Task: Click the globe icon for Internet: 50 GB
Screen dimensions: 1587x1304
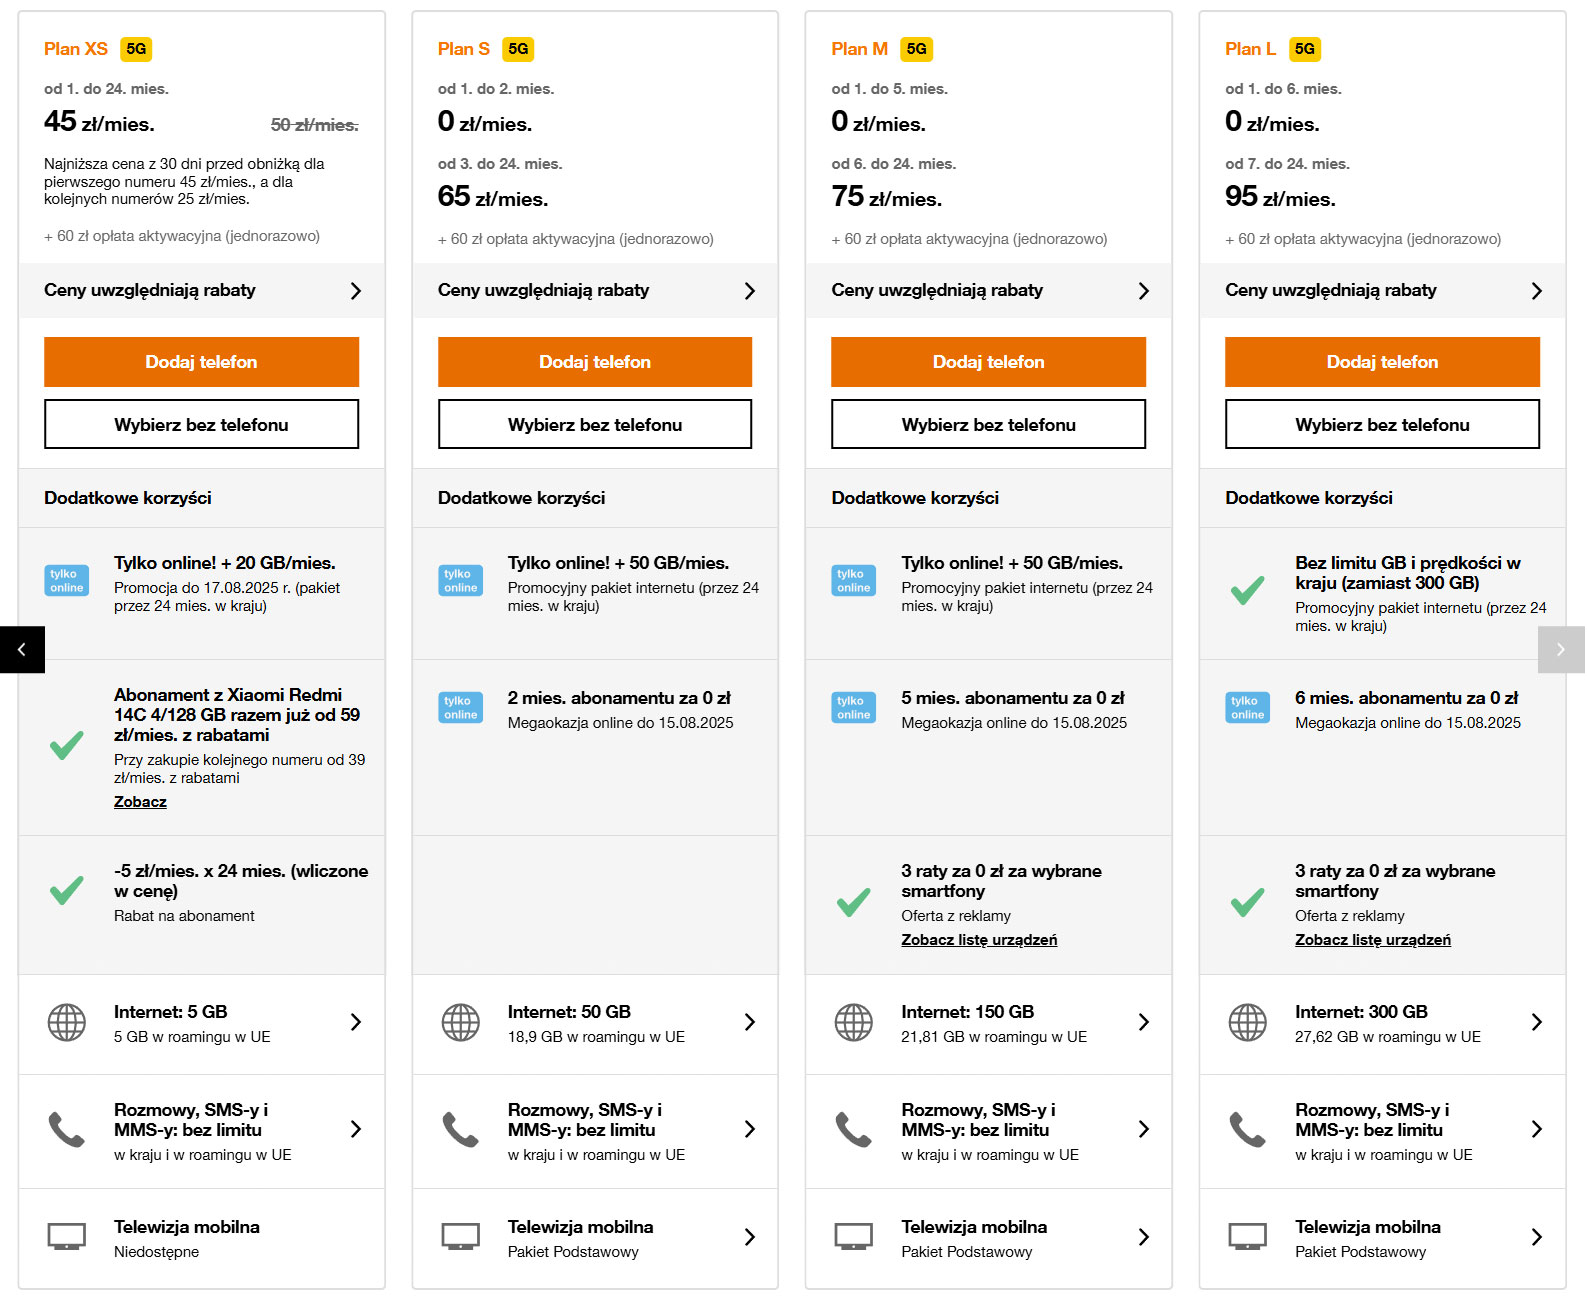Action: (460, 1022)
